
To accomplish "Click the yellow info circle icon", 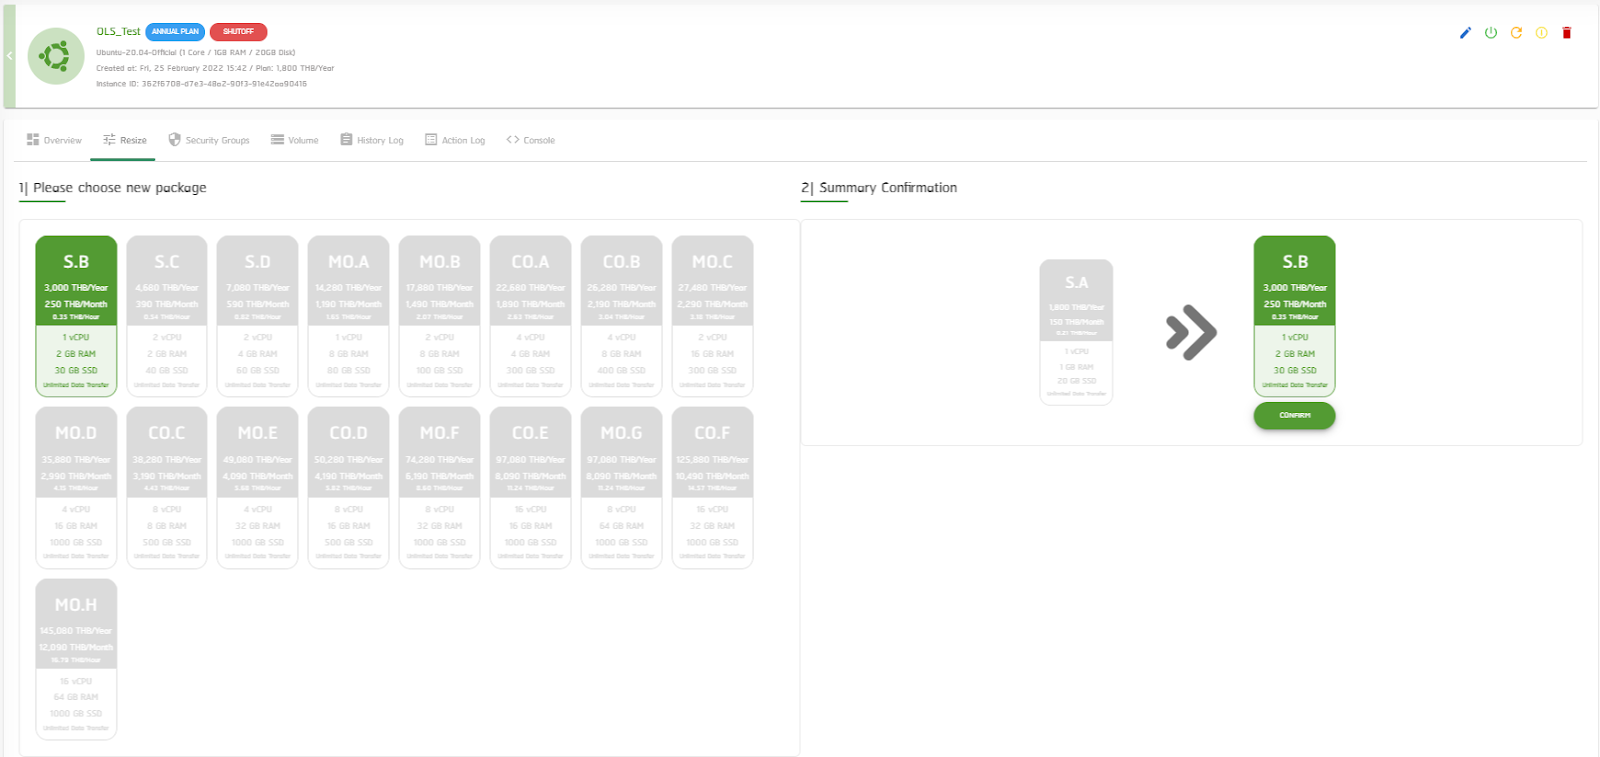I will (1541, 33).
